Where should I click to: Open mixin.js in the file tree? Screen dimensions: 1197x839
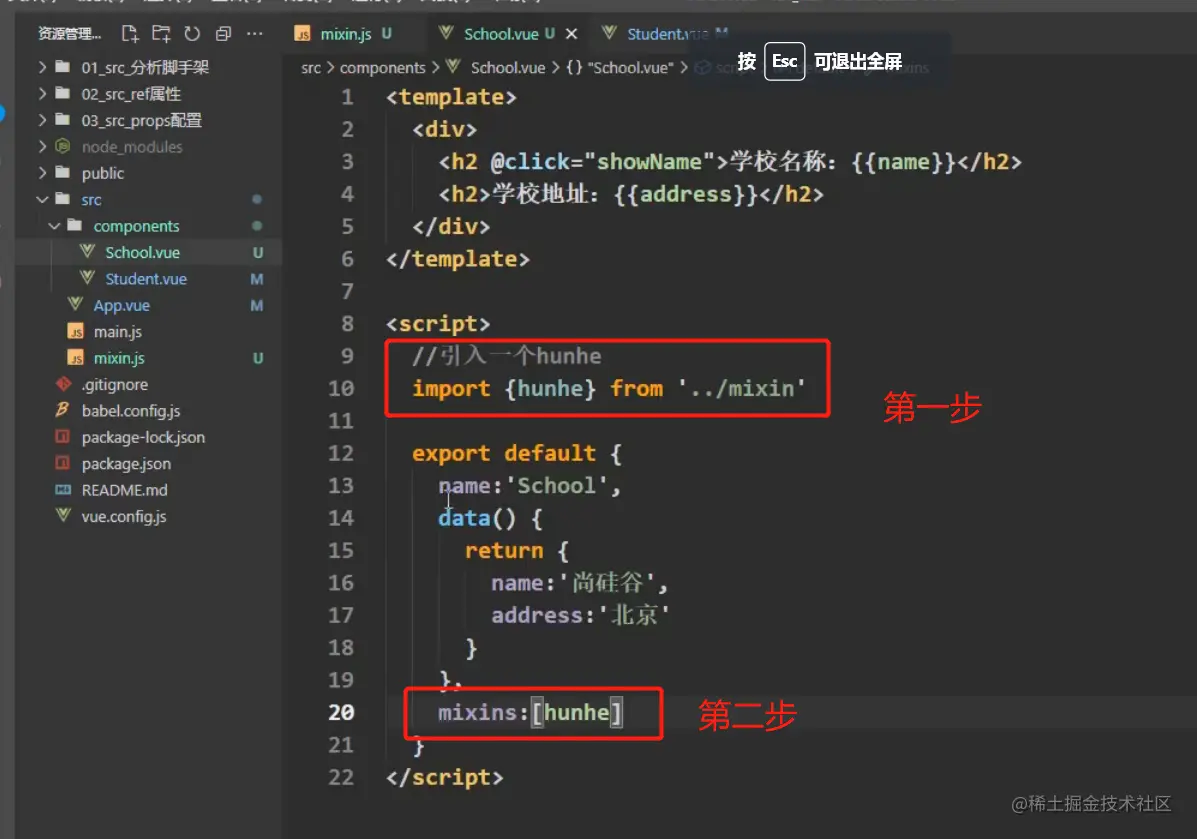119,358
